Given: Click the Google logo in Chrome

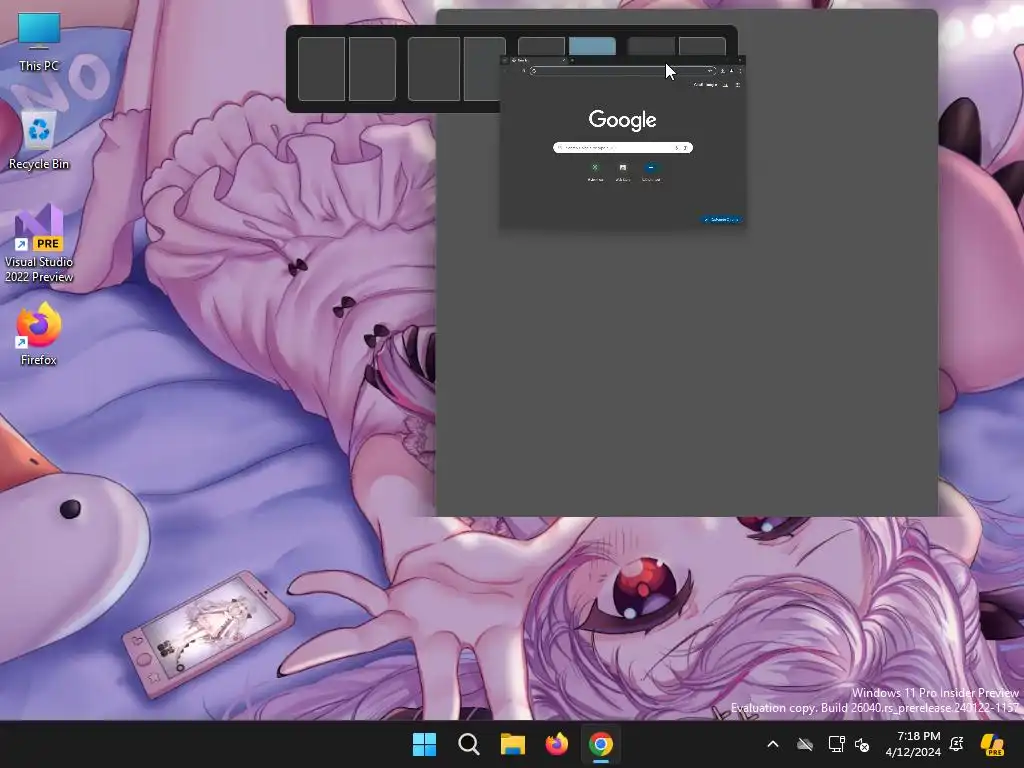Looking at the screenshot, I should coord(622,120).
